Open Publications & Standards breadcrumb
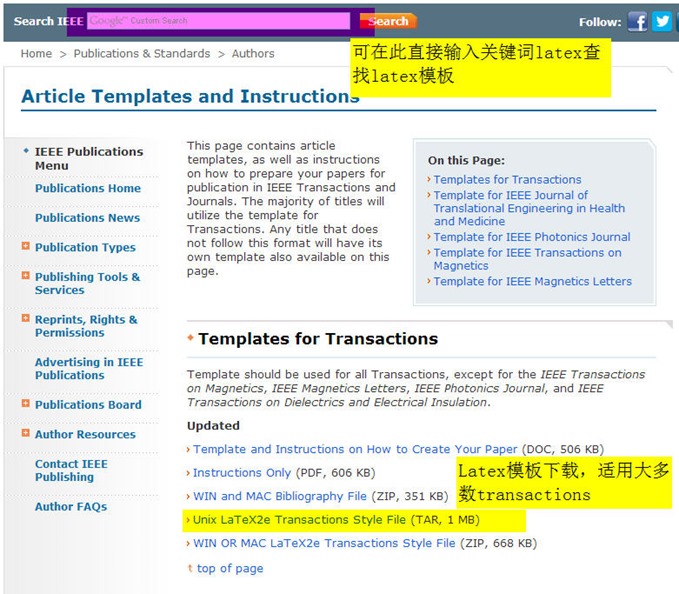The width and height of the screenshot is (679, 594). coord(142,54)
